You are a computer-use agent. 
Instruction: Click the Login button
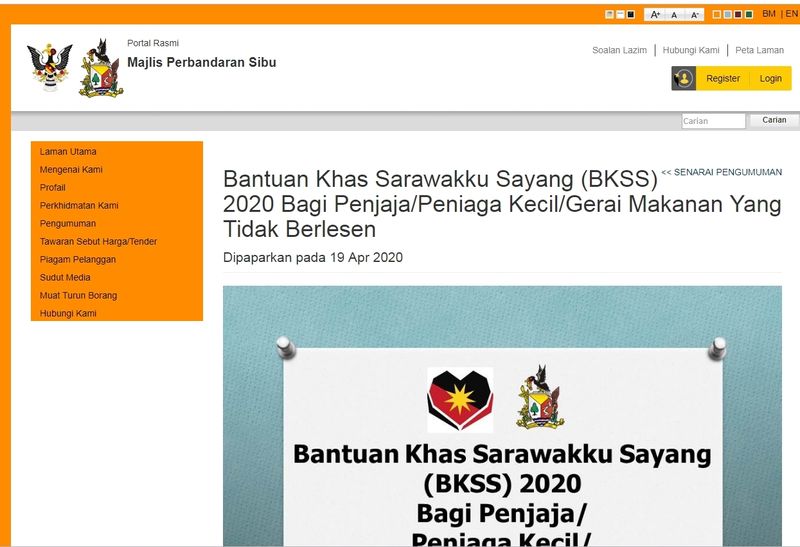(770, 79)
